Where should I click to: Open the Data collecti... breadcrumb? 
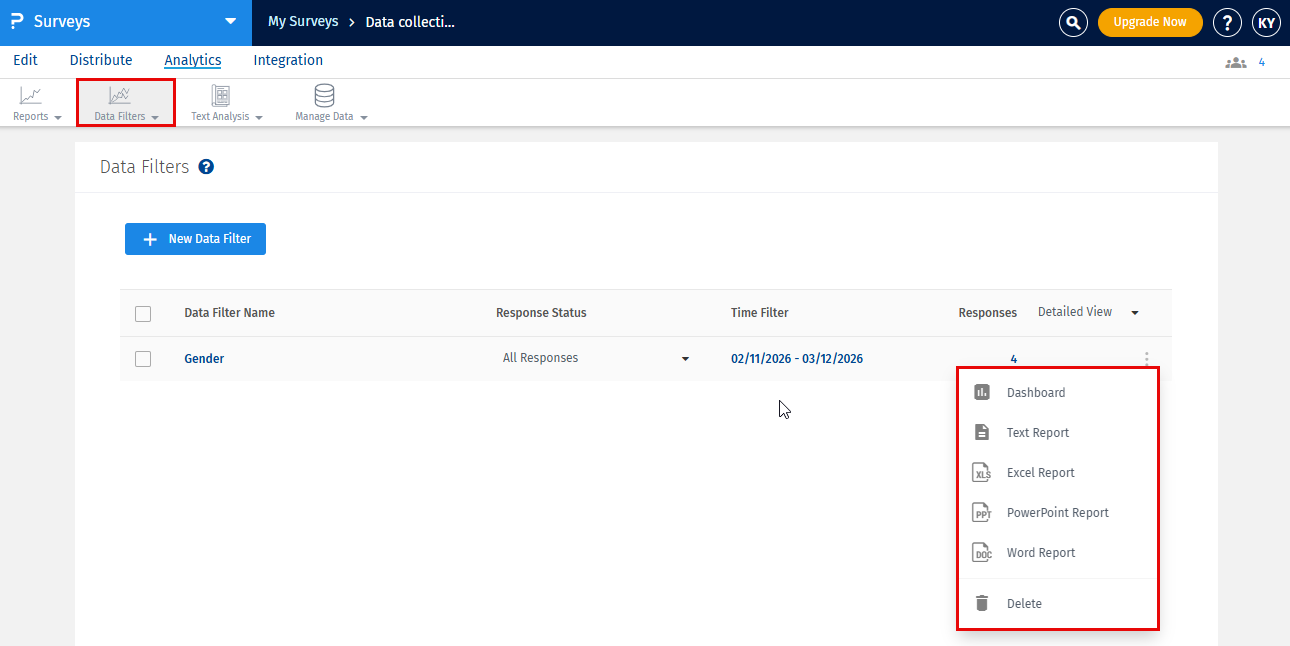click(x=410, y=21)
